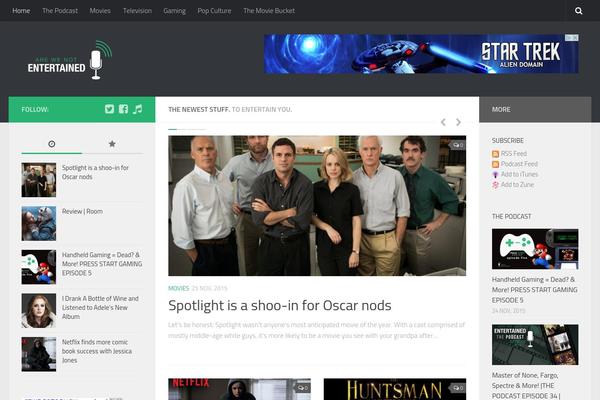
Task: Open podcast link Handheld Gaming = Dead? in right column
Action: tap(535, 290)
